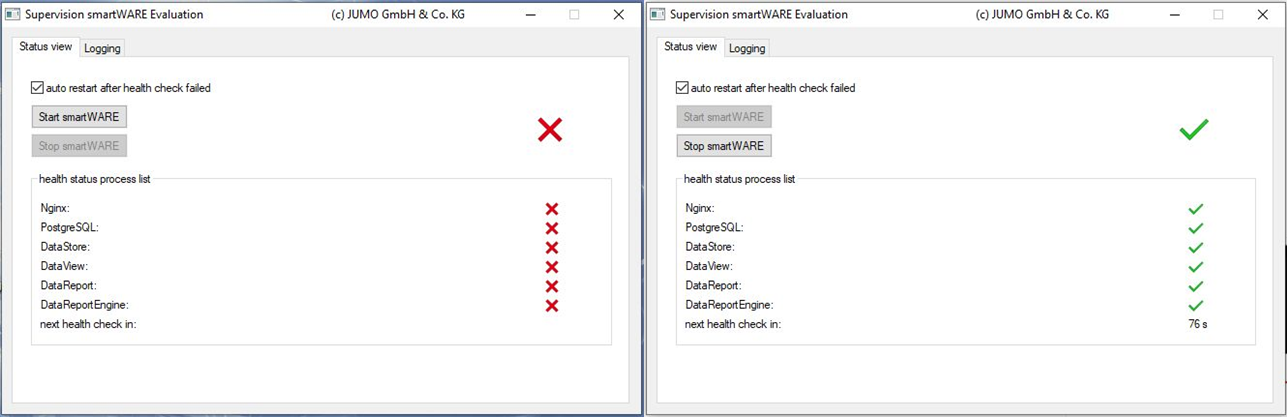Viewport: 1287px width, 417px height.
Task: Minimize the right Supervision smartWARE window
Action: [x=1173, y=15]
